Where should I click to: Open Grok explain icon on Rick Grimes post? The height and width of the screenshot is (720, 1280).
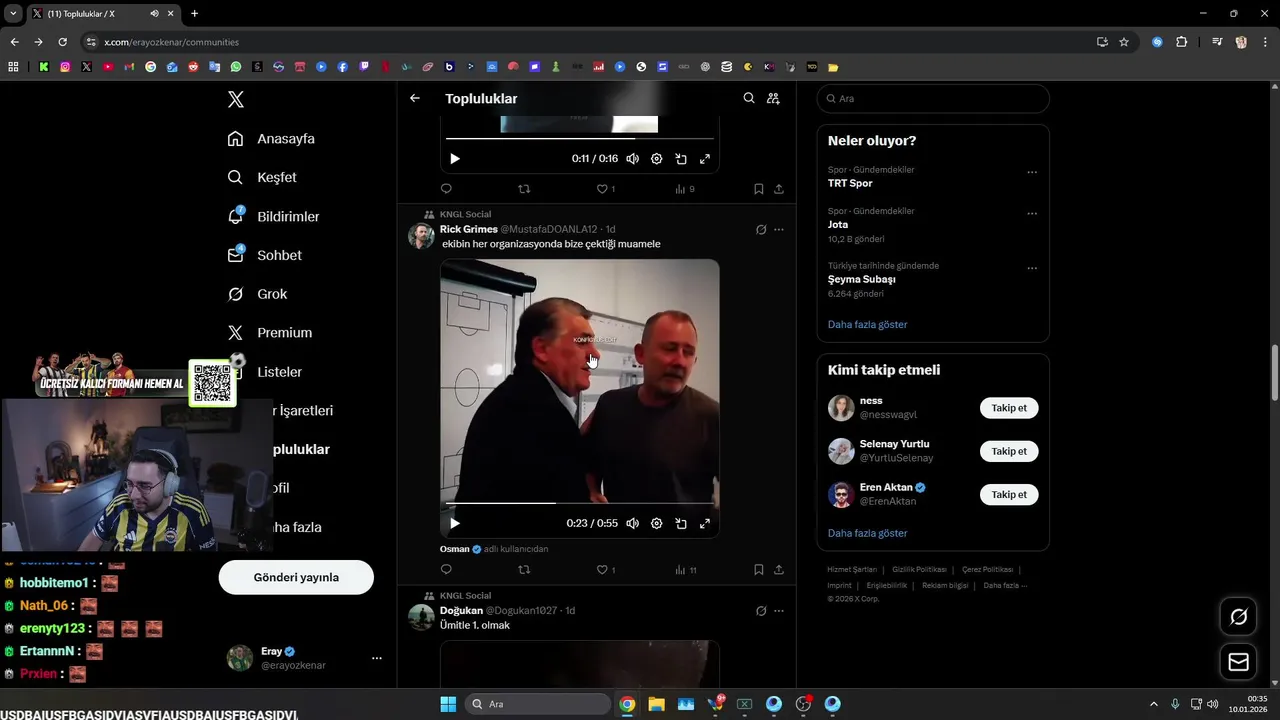pos(761,229)
